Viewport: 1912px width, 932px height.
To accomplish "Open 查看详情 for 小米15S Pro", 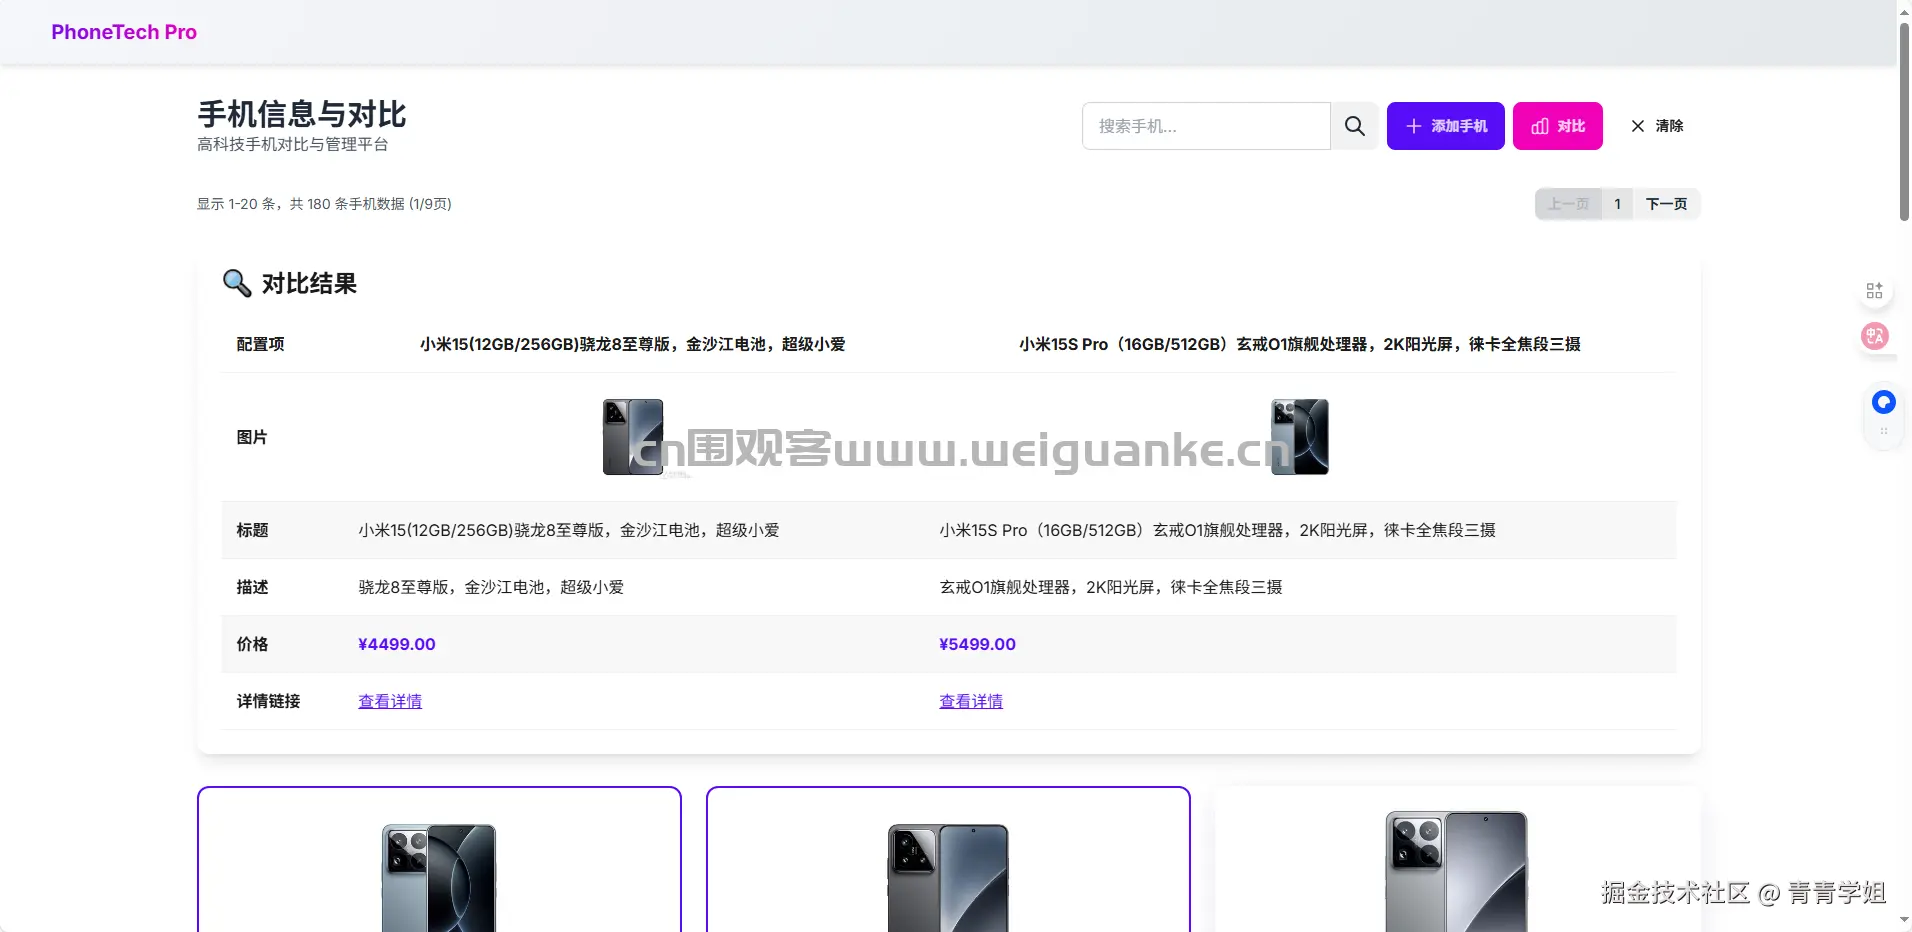I will [x=971, y=701].
